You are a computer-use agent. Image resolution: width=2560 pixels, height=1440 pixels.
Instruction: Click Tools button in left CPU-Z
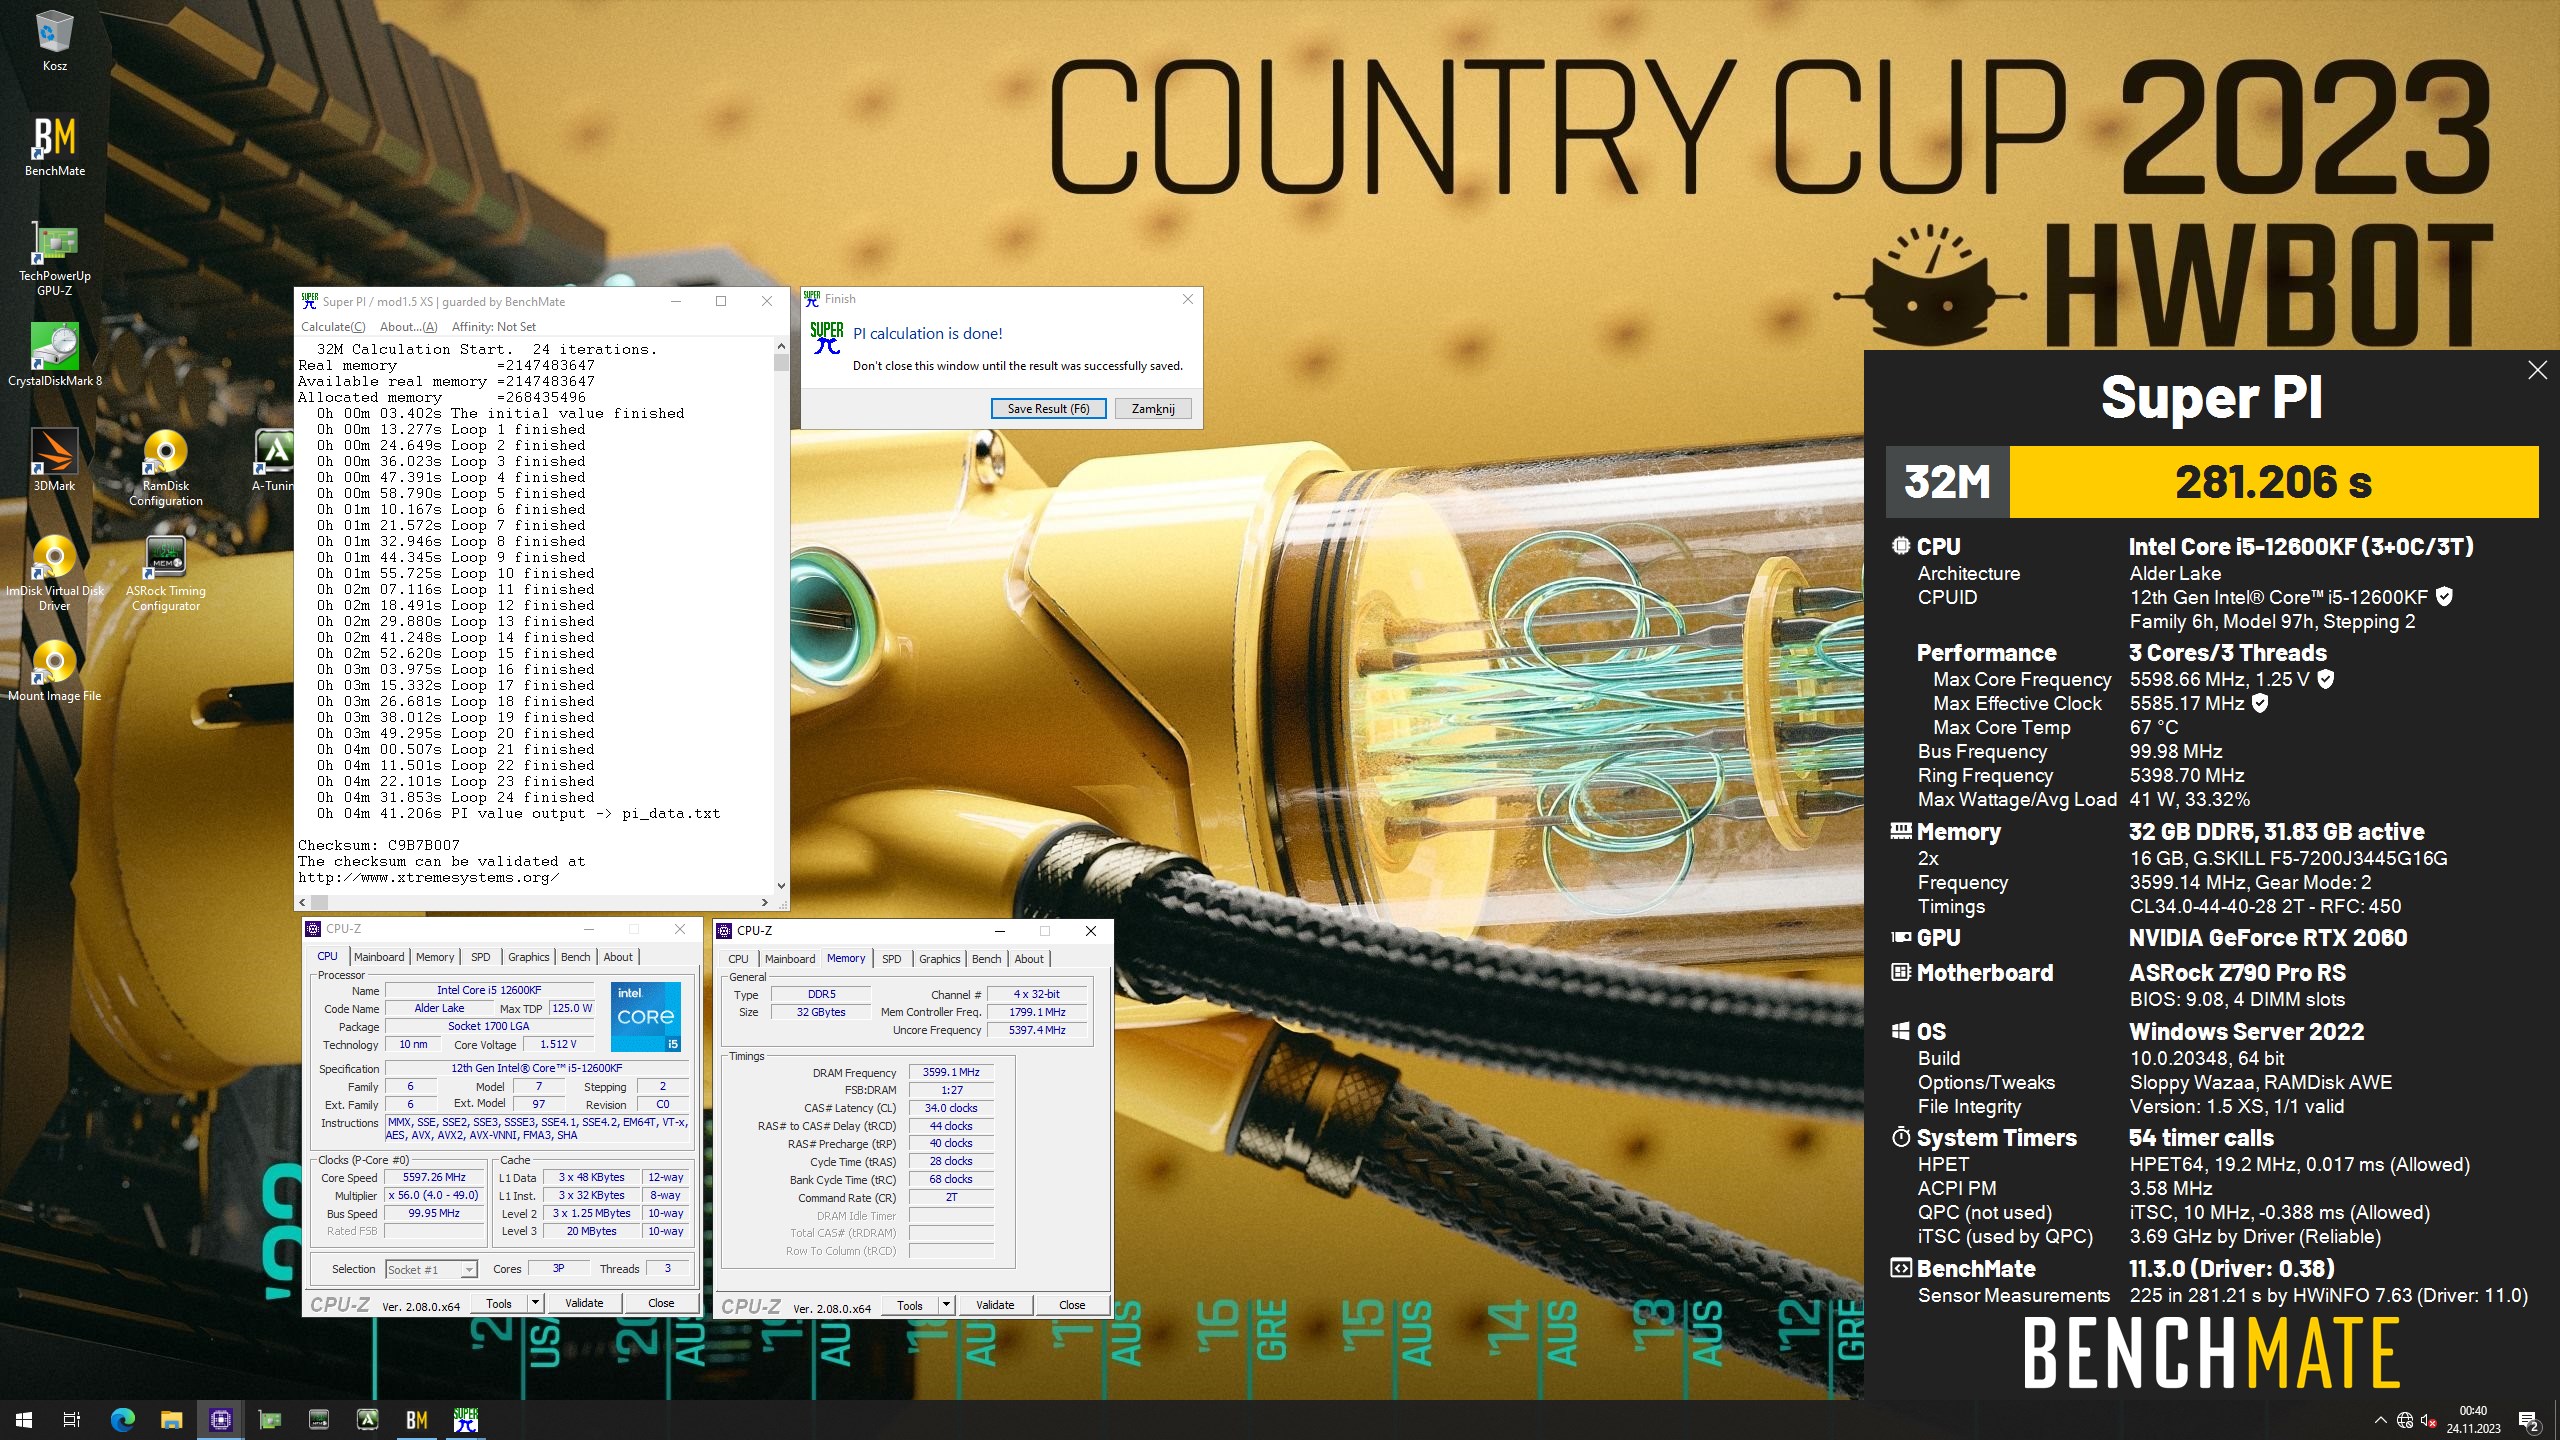pos(498,1303)
